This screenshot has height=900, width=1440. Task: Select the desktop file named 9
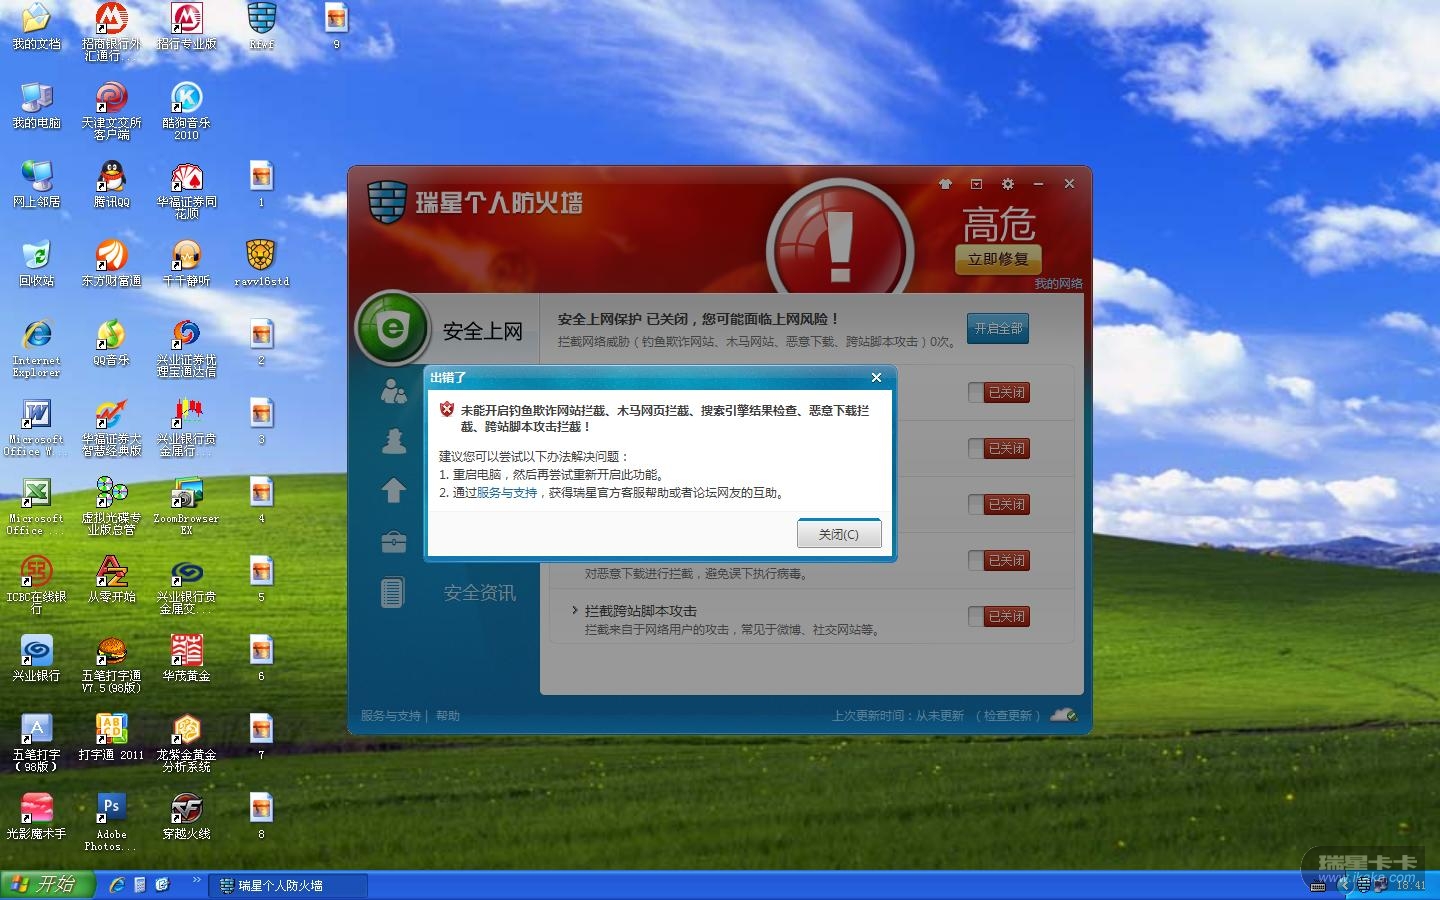(x=336, y=27)
